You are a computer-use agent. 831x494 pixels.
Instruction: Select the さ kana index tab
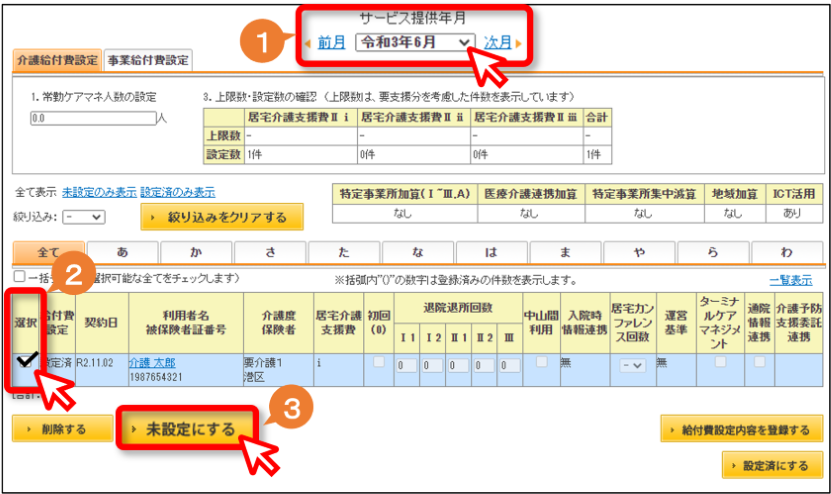[x=270, y=252]
